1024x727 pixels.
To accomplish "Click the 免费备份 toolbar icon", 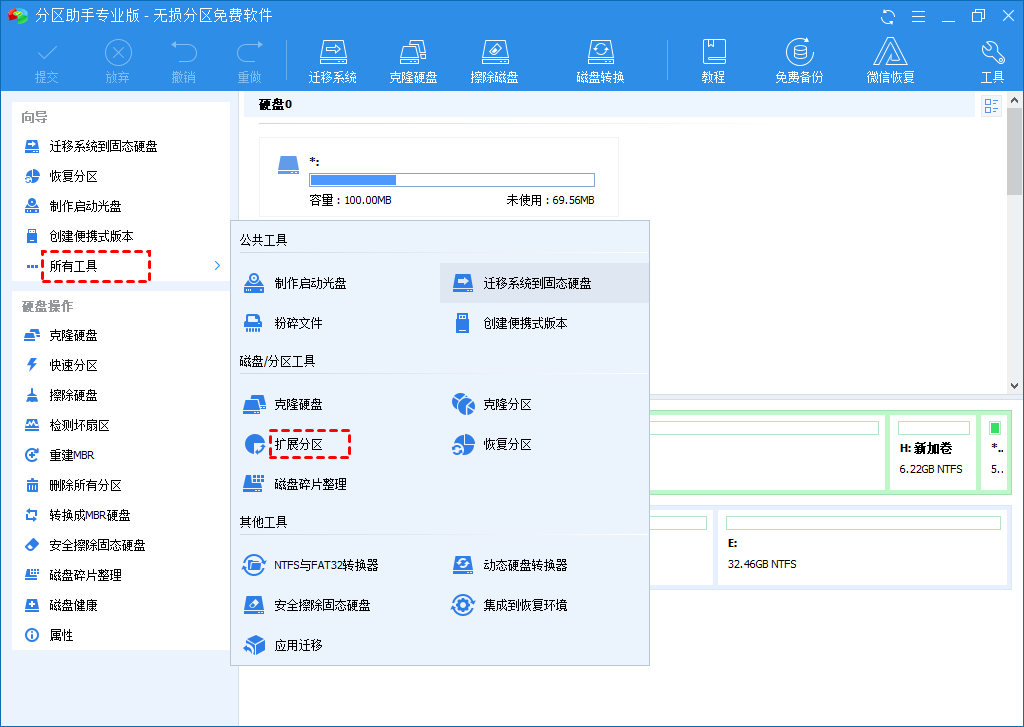I will click(x=799, y=61).
